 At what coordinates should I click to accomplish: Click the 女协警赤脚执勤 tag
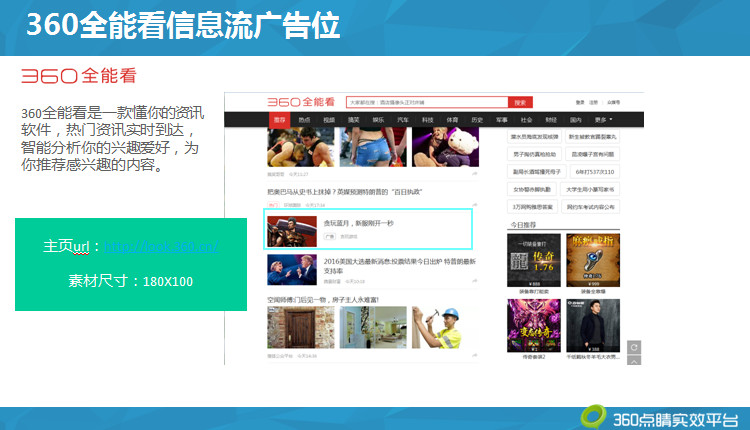(532, 189)
